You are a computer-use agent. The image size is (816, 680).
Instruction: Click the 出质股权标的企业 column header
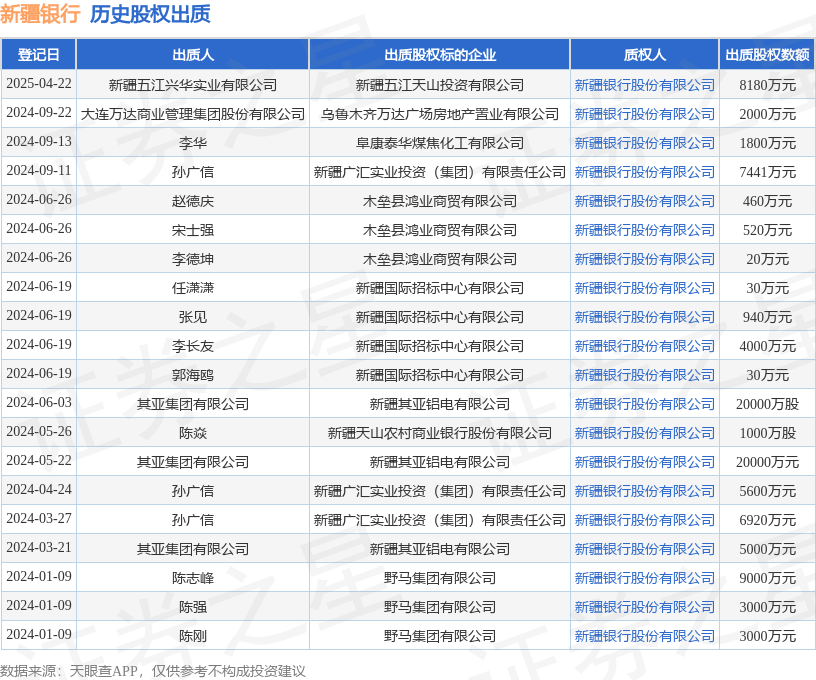click(x=440, y=55)
